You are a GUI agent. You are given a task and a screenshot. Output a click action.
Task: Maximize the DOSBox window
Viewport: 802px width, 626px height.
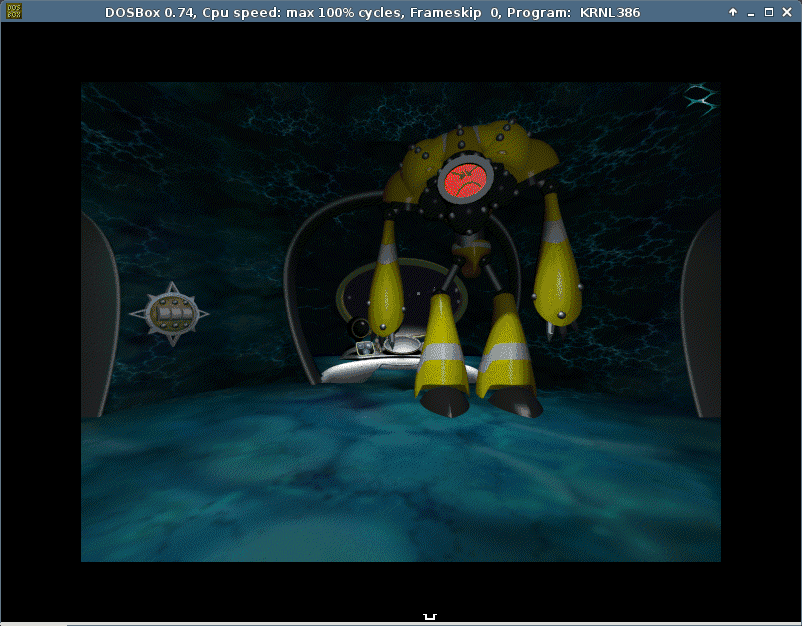tap(769, 12)
